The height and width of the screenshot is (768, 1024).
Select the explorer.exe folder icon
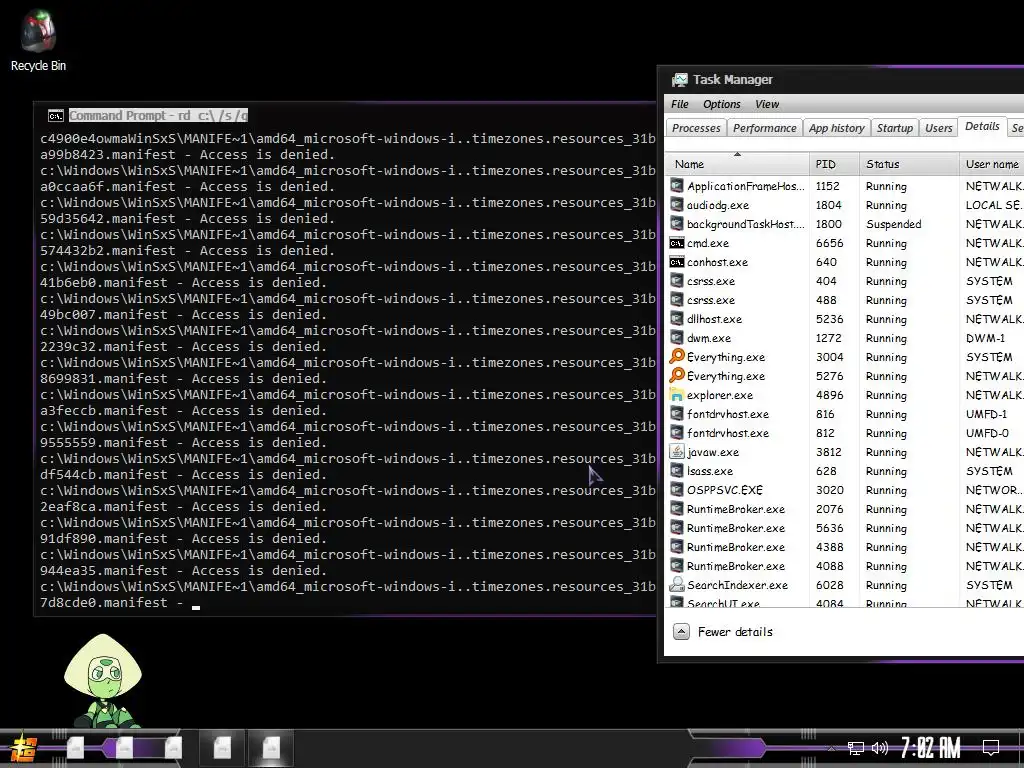point(677,394)
